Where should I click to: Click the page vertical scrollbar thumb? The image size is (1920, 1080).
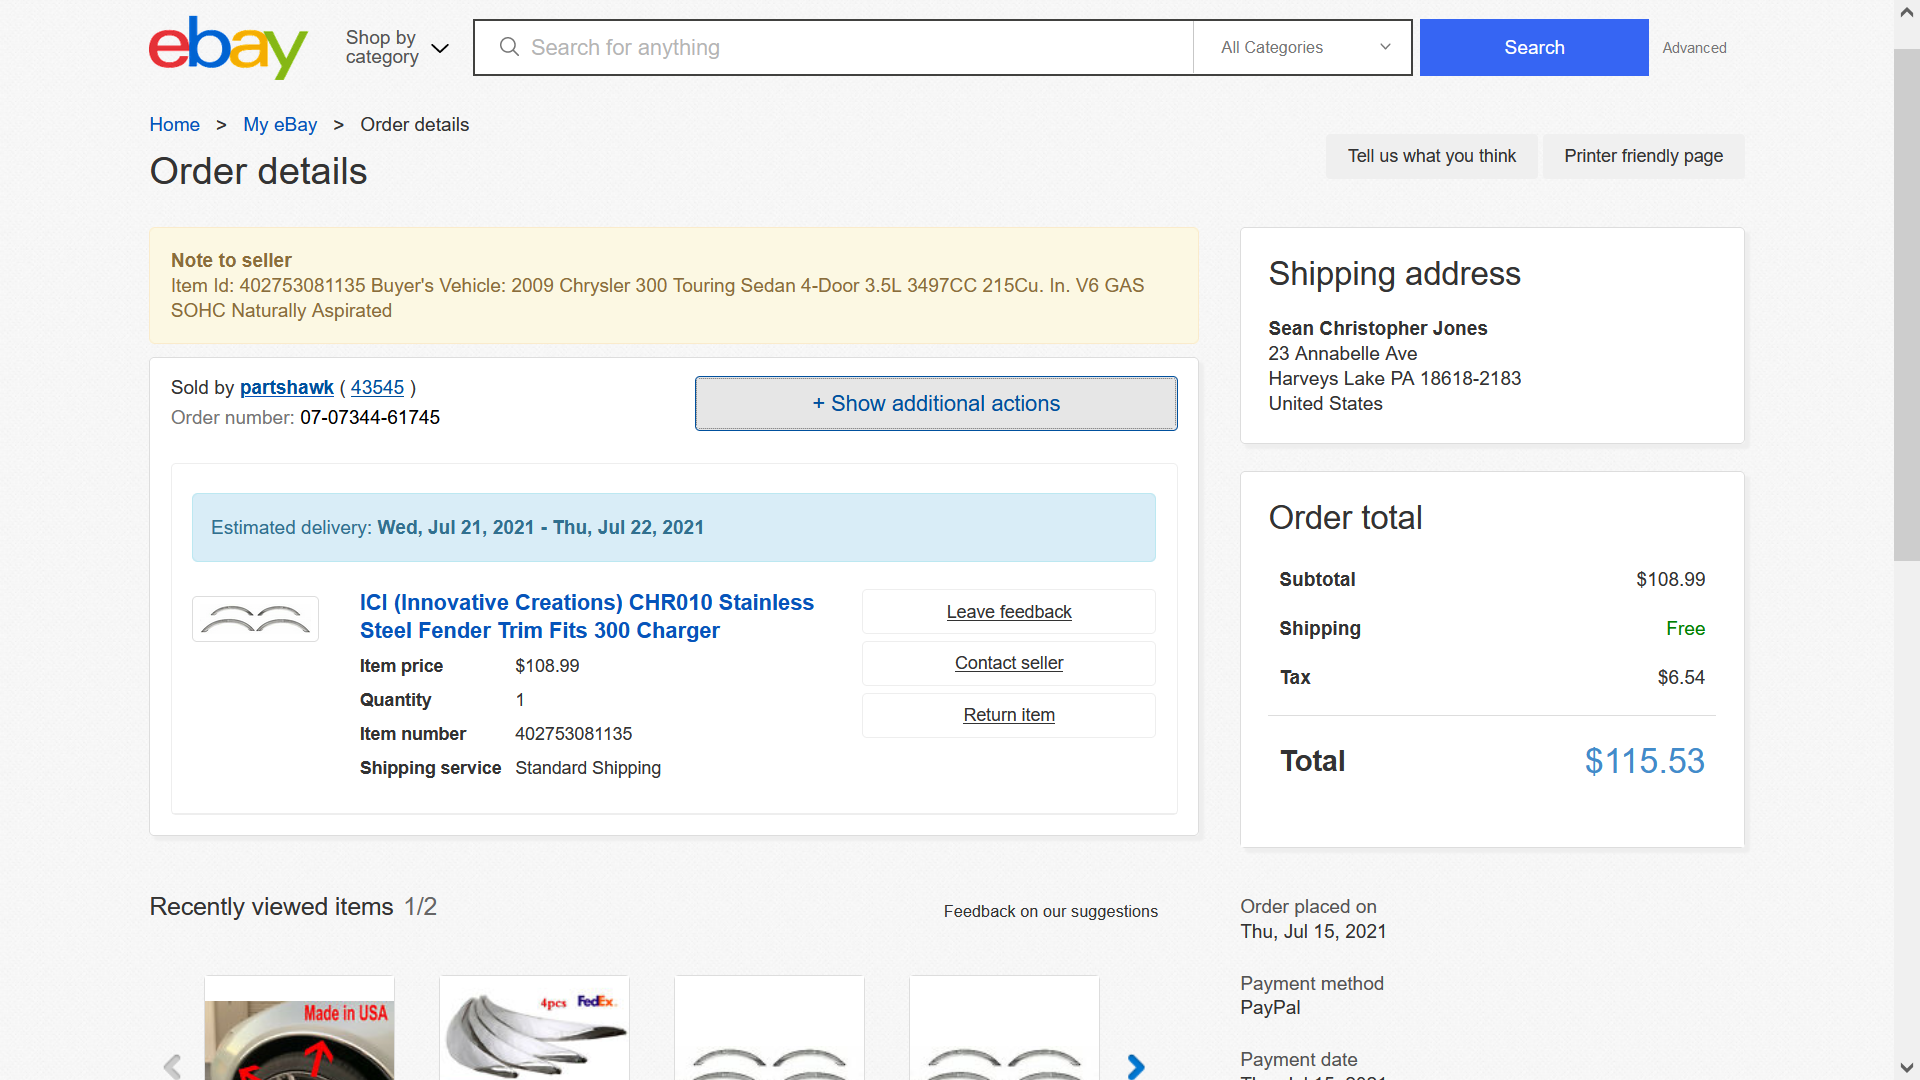(x=1907, y=305)
